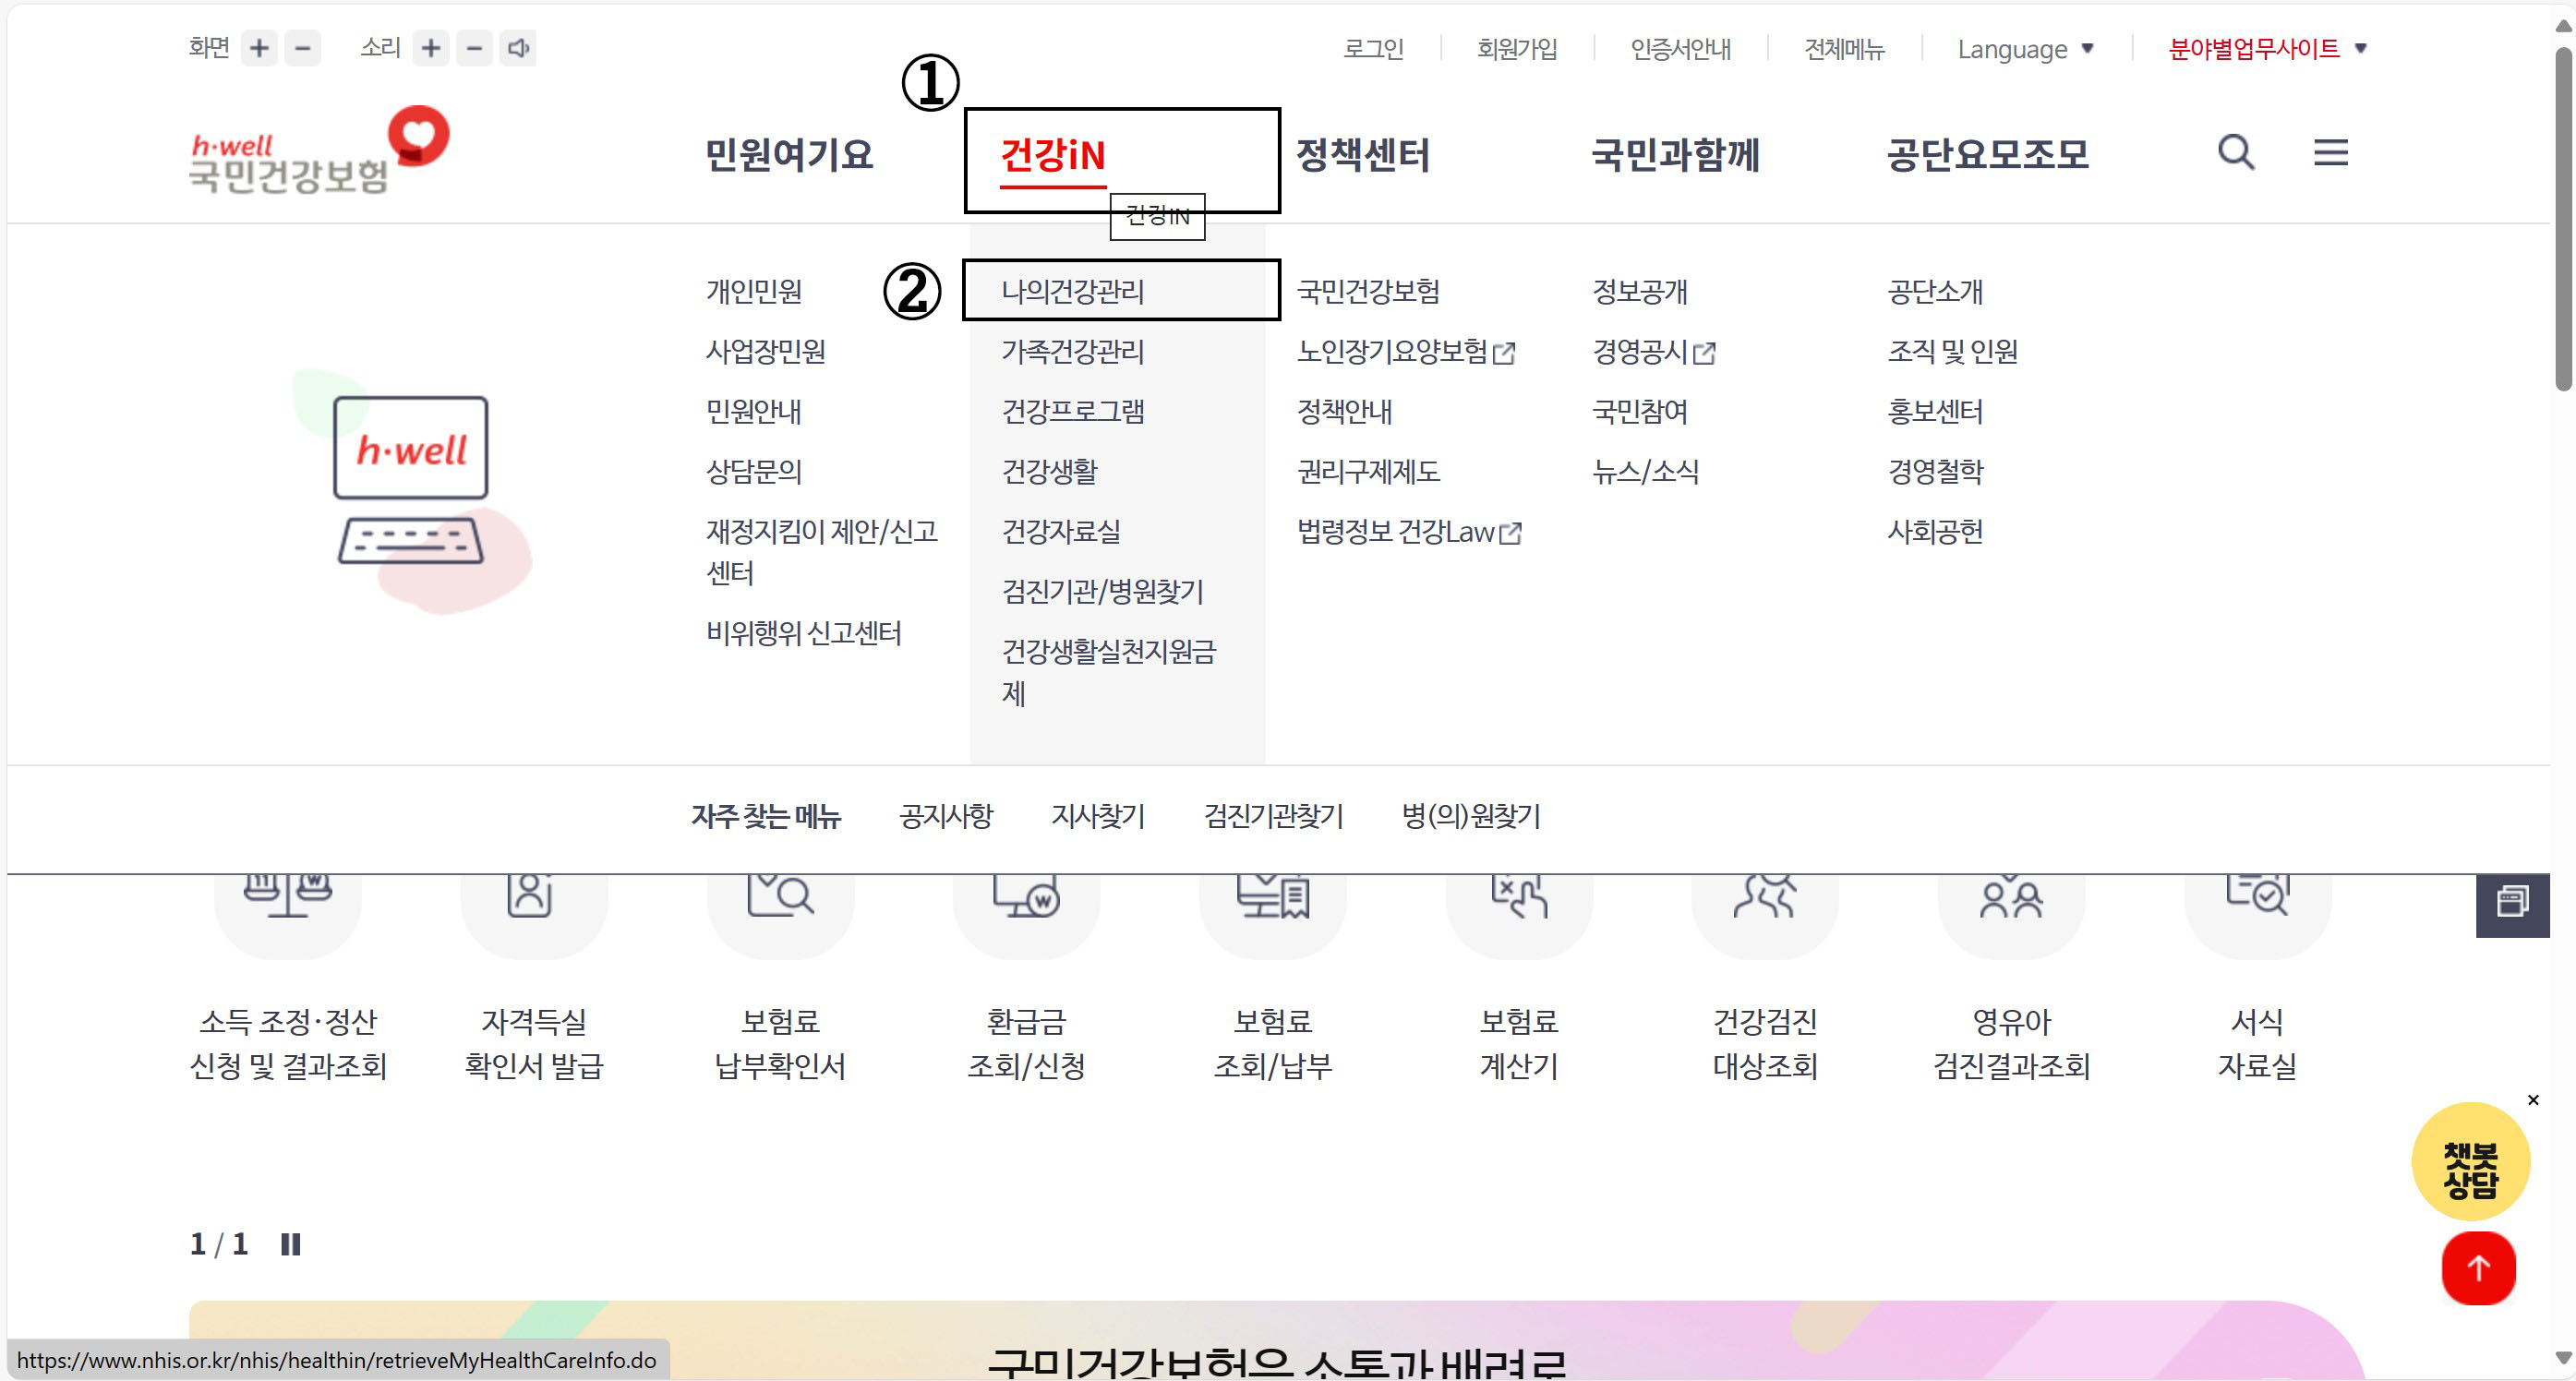Select the 권리구제제도 submenu item
The image size is (2576, 1381).
[1368, 471]
